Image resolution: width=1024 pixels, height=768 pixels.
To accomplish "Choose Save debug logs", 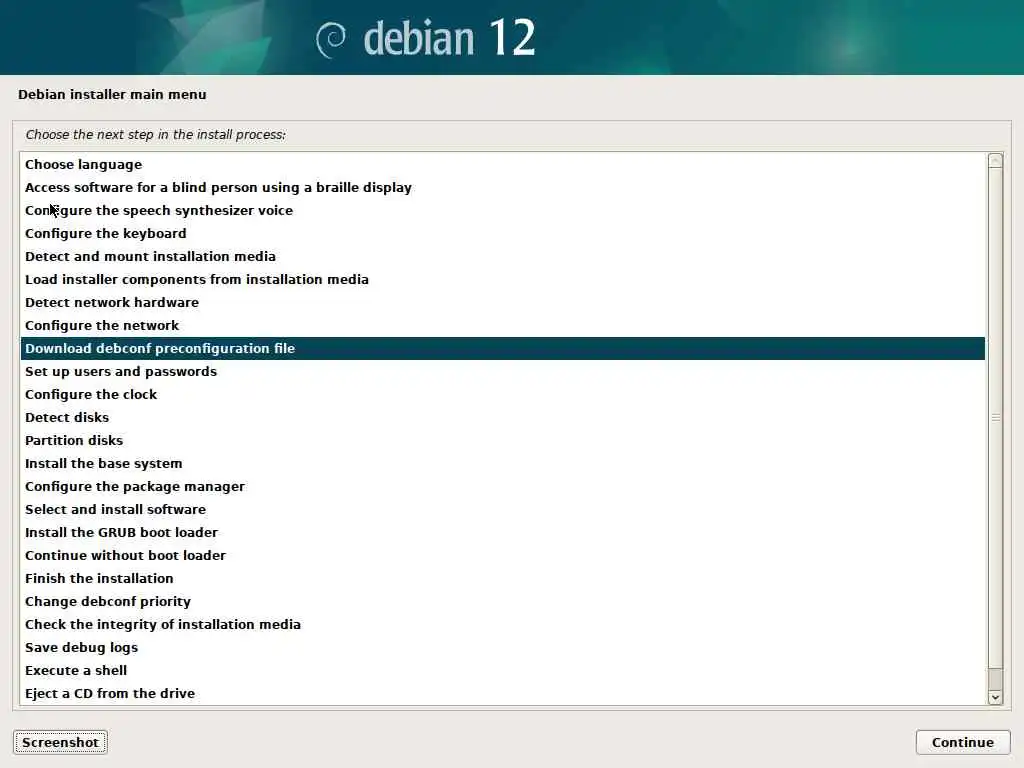I will pos(502,647).
